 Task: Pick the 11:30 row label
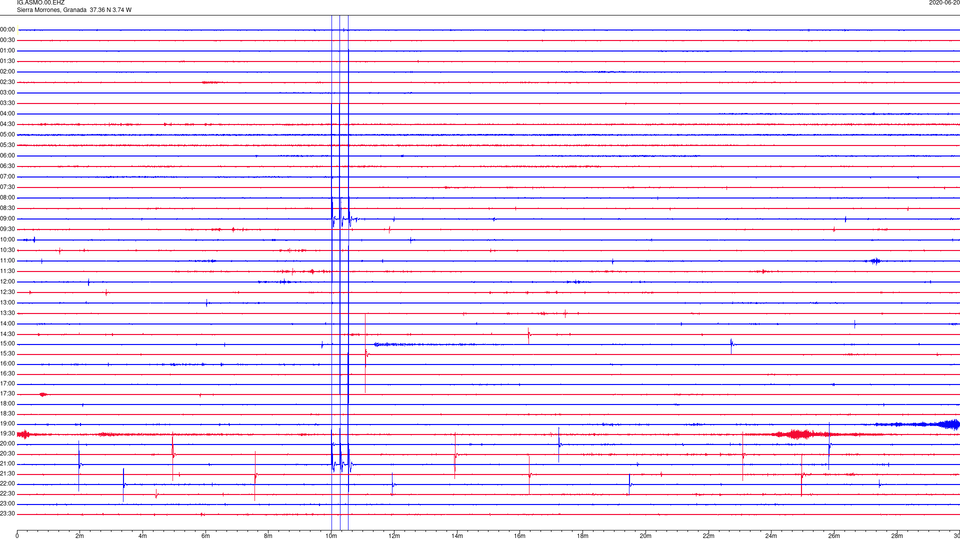tap(8, 271)
